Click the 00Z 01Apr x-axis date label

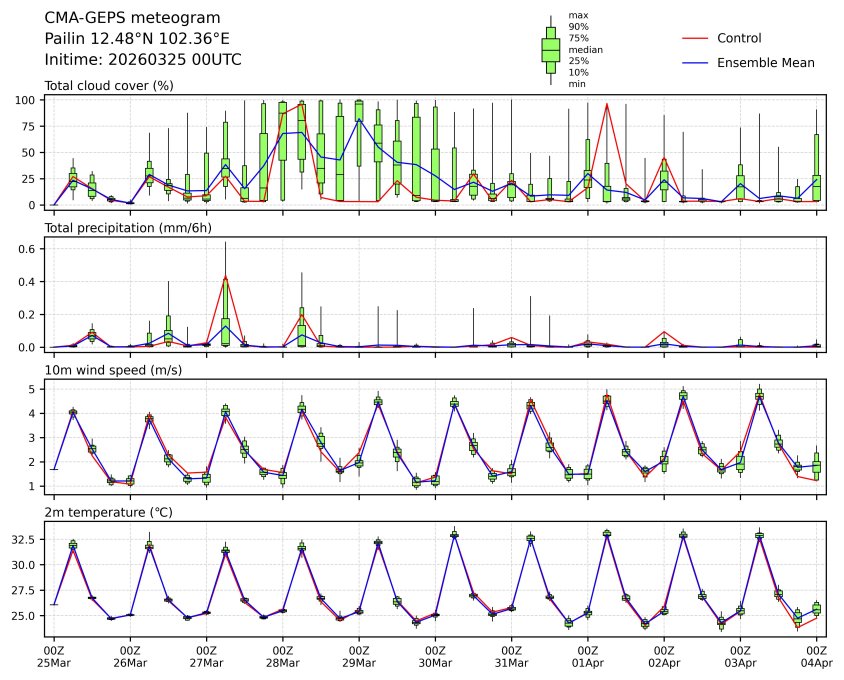click(x=587, y=656)
